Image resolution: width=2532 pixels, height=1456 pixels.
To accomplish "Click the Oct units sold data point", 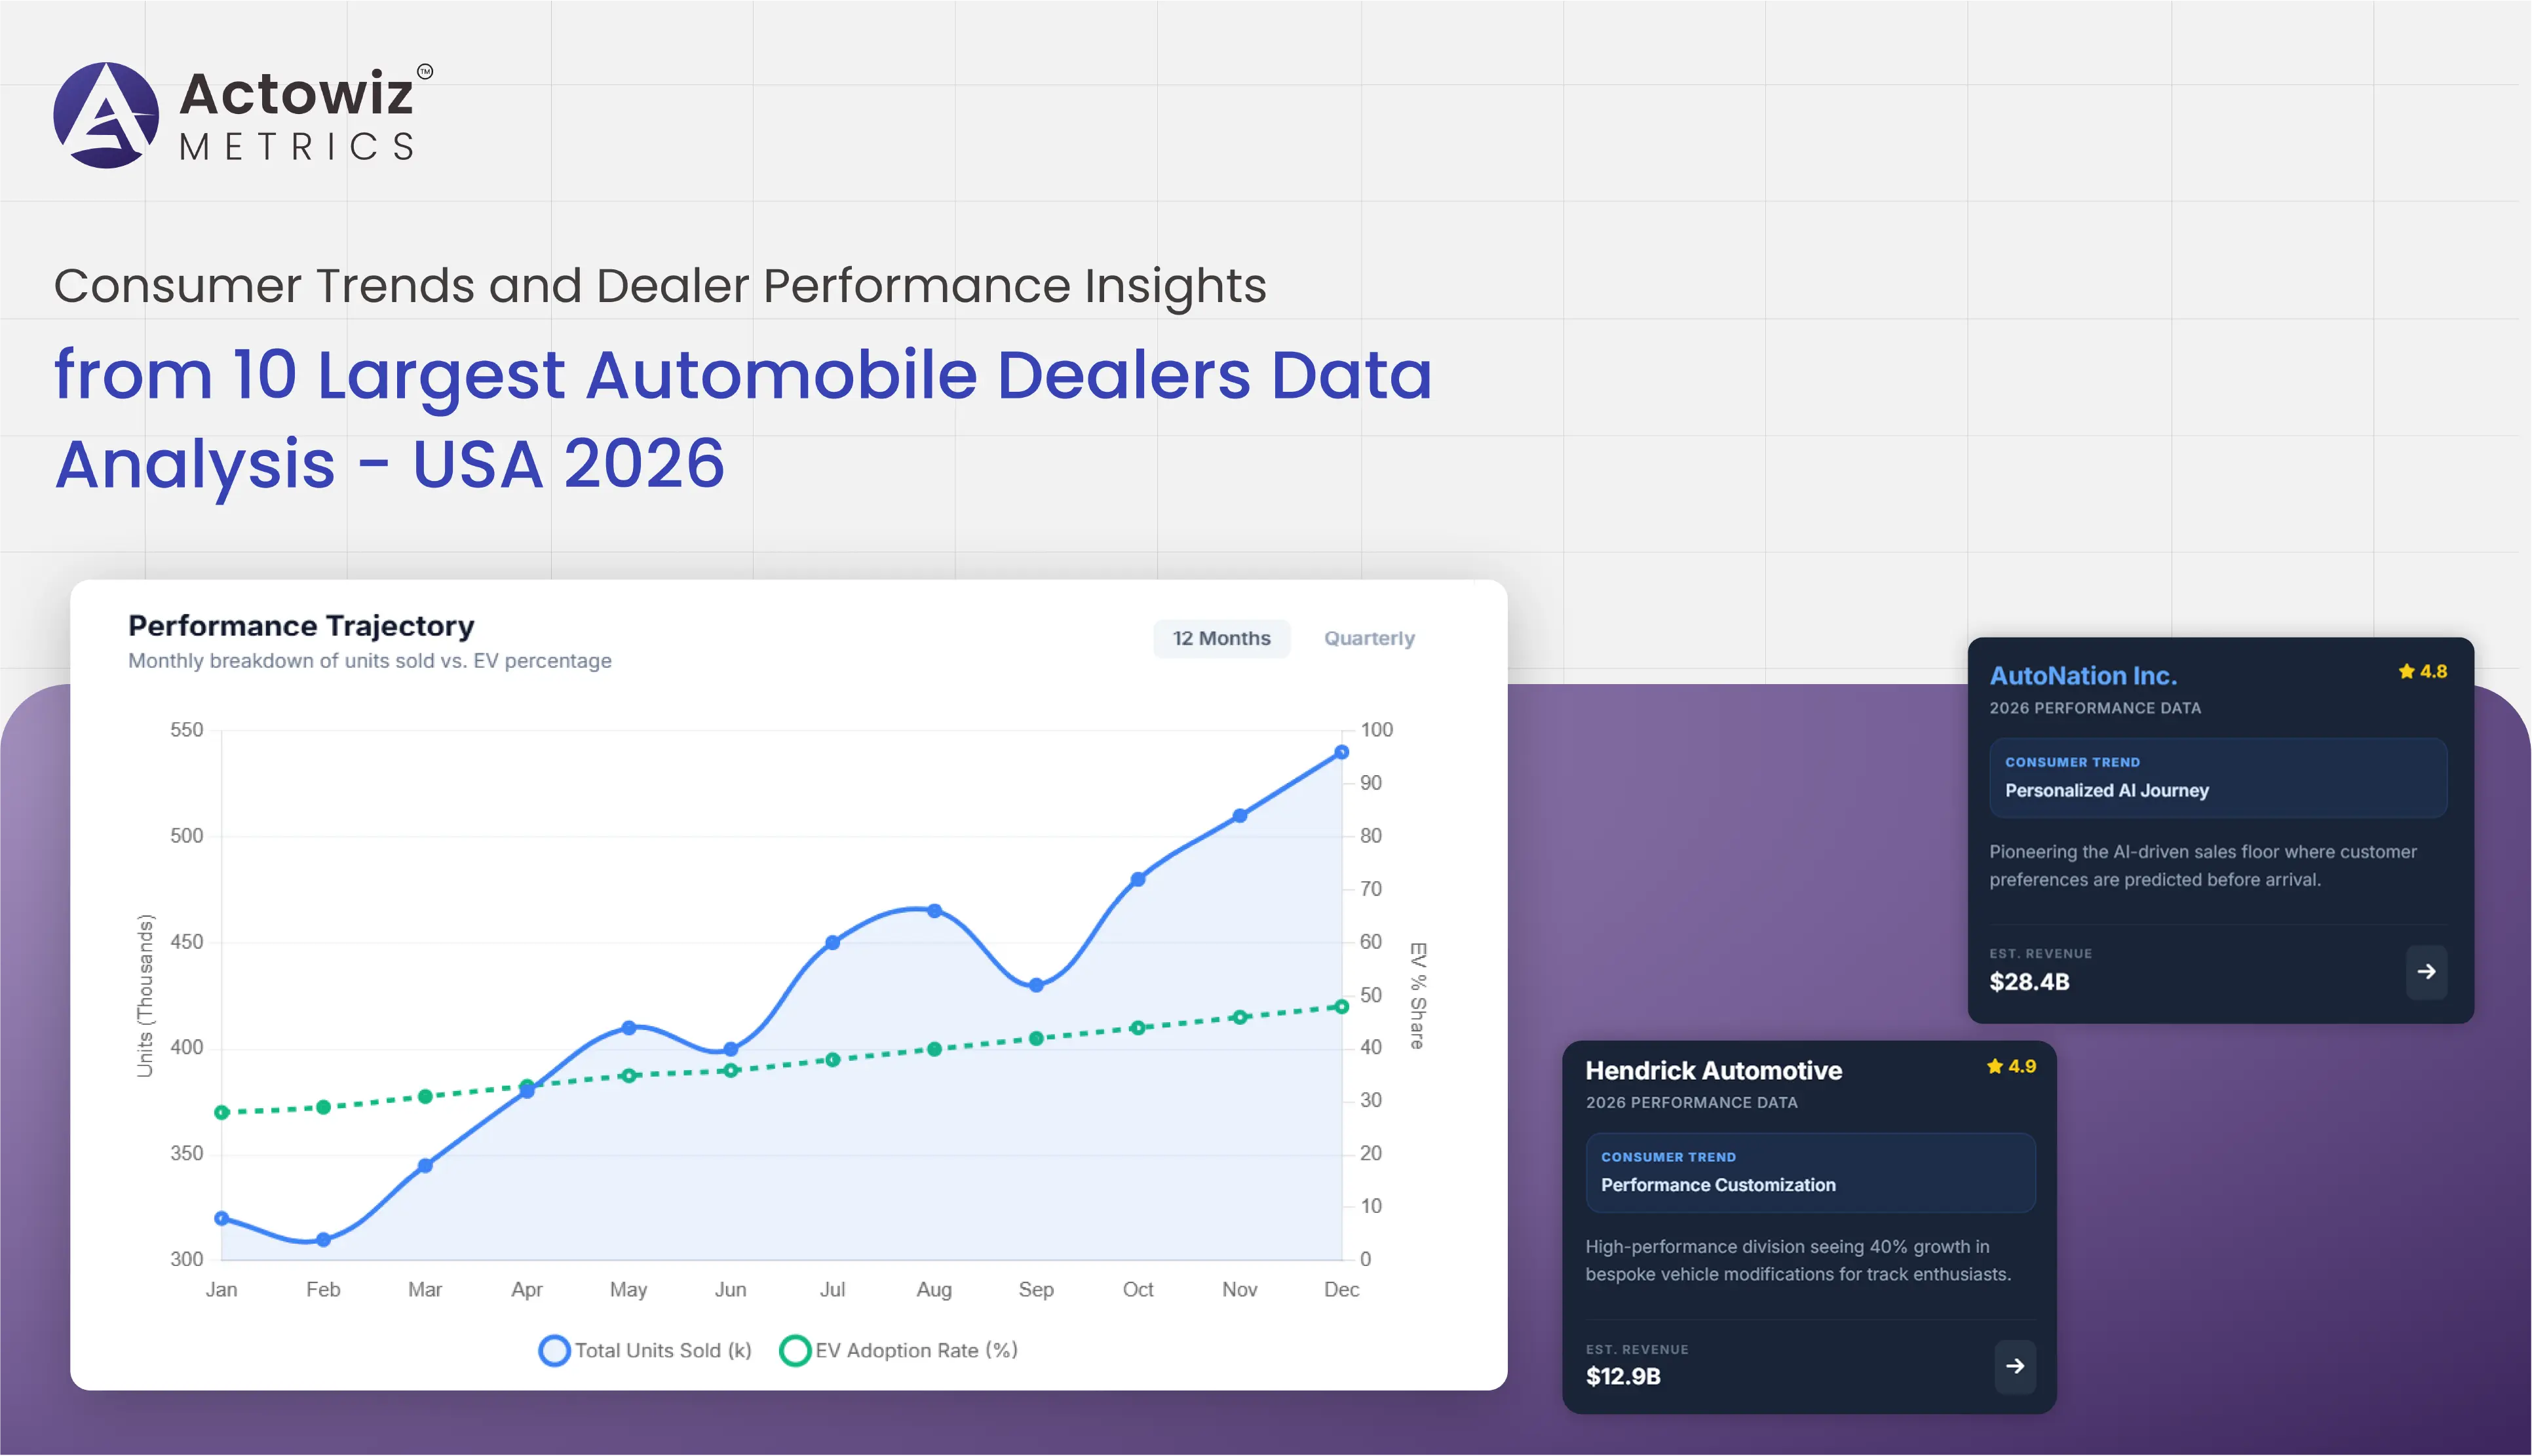I will coord(1138,879).
